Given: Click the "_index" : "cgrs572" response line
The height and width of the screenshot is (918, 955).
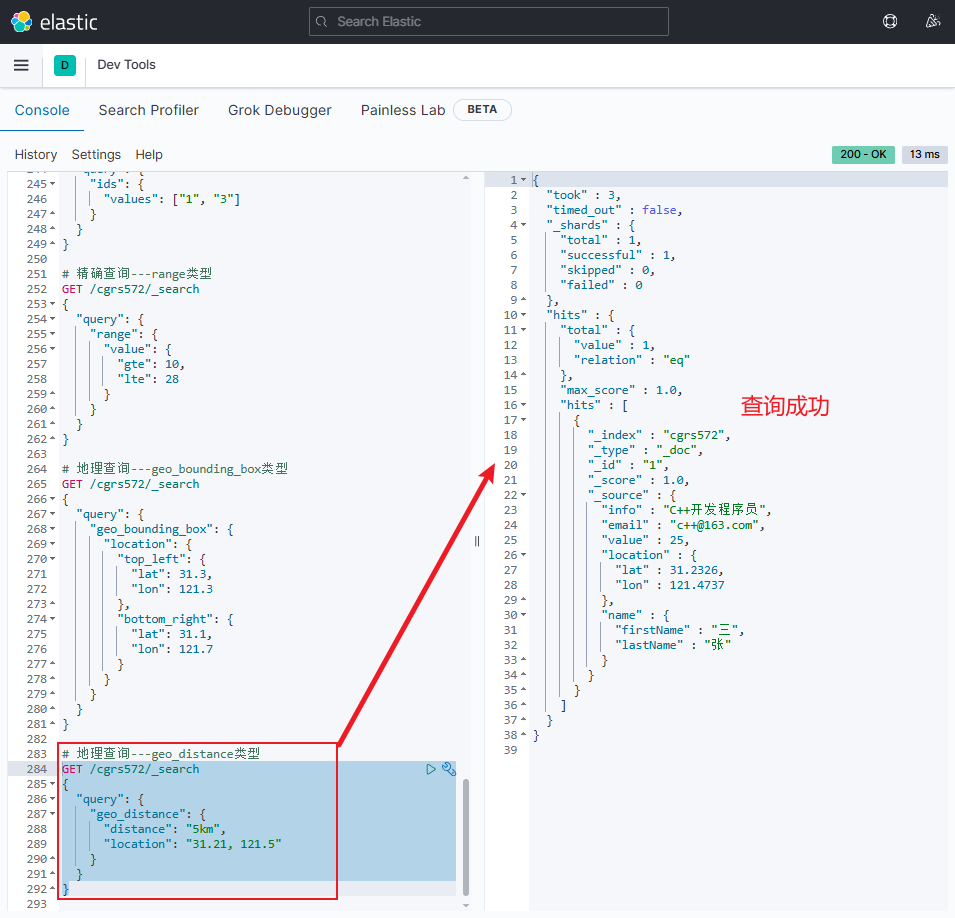Looking at the screenshot, I should 659,435.
